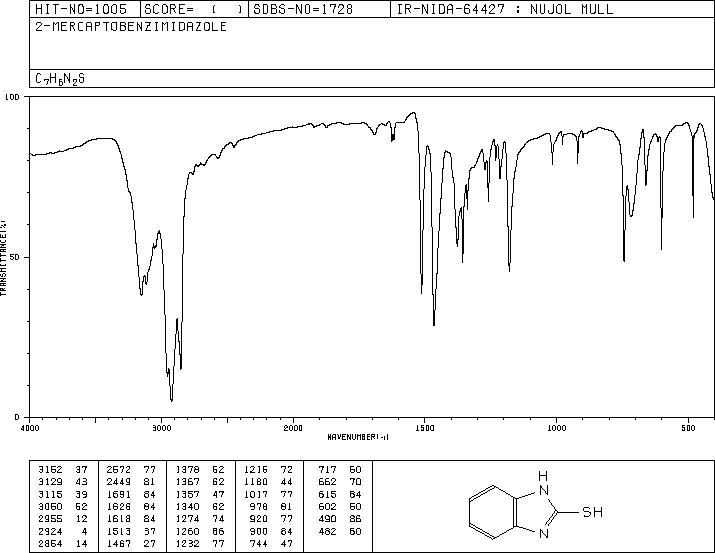Click the 1467 peak entry in the table

119,543
